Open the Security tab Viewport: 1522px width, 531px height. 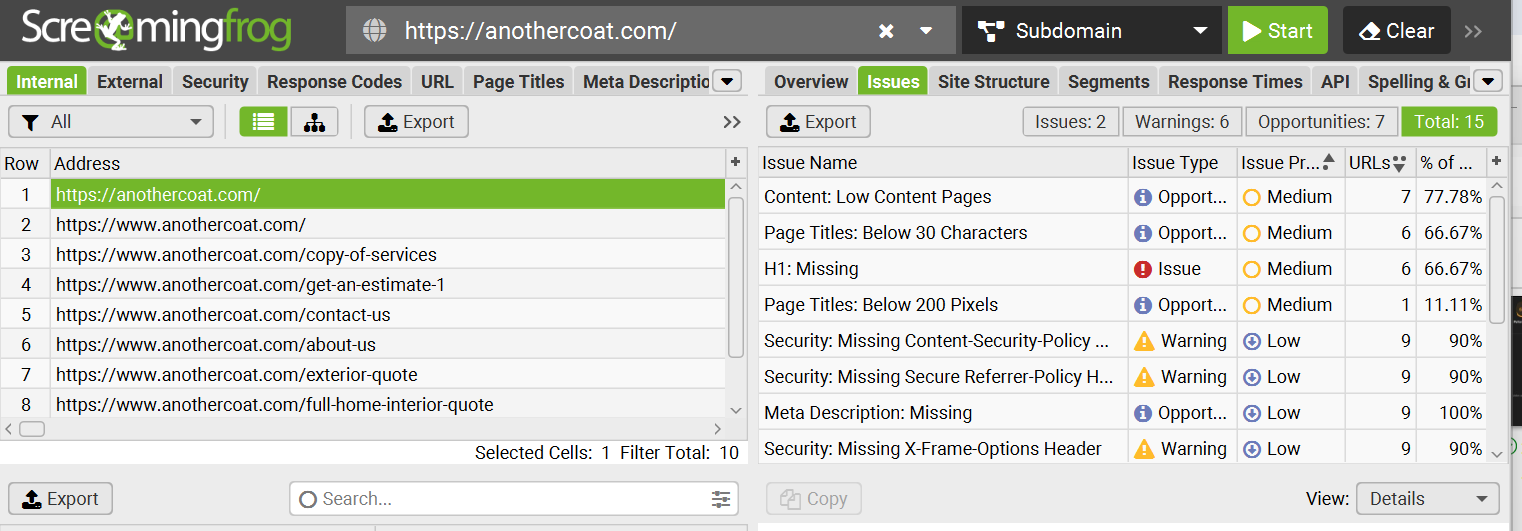click(215, 81)
